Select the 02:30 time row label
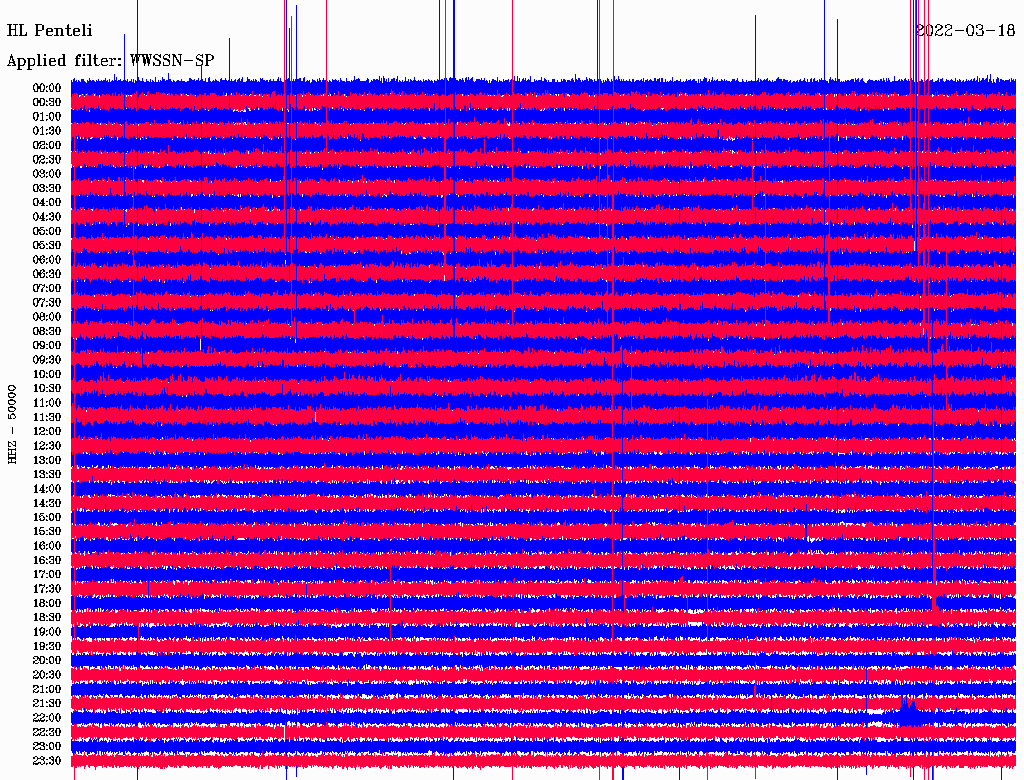This screenshot has width=1024, height=780. click(47, 160)
